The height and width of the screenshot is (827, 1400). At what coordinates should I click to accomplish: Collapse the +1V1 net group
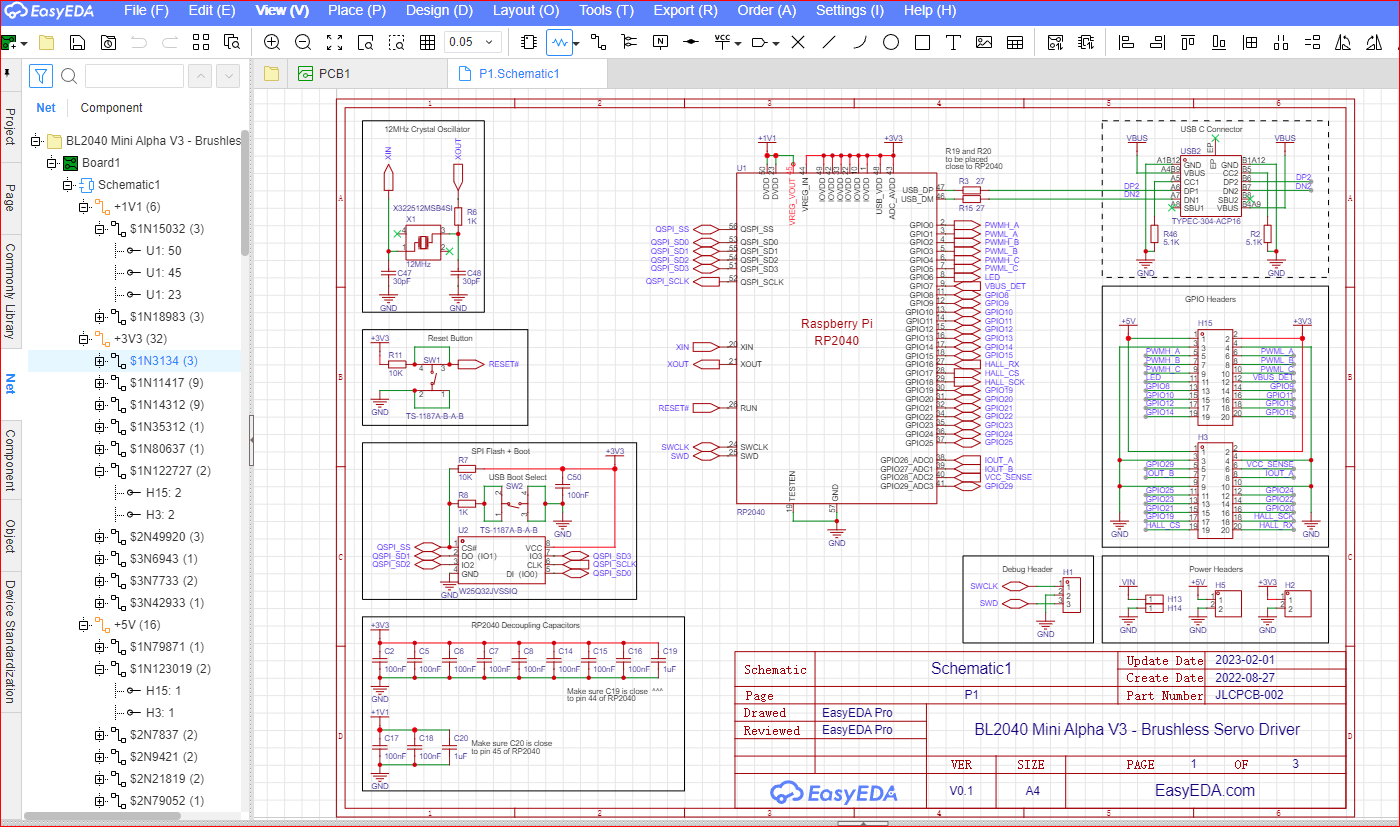[x=84, y=207]
